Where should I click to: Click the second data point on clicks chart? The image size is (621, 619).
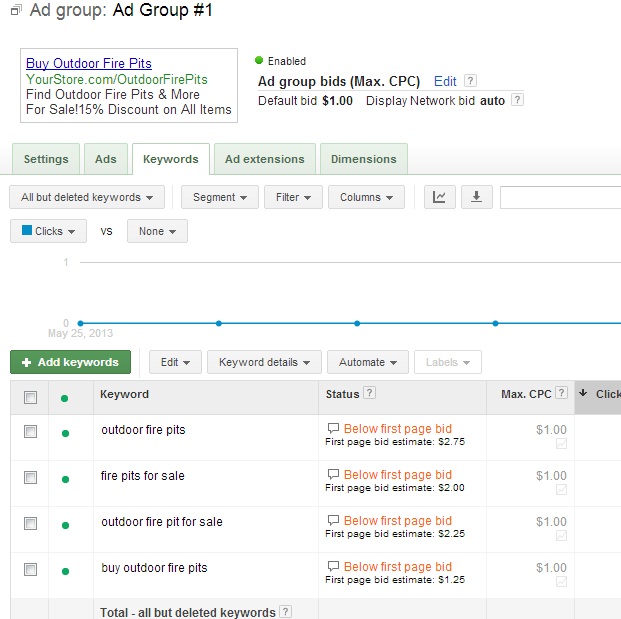tap(219, 323)
